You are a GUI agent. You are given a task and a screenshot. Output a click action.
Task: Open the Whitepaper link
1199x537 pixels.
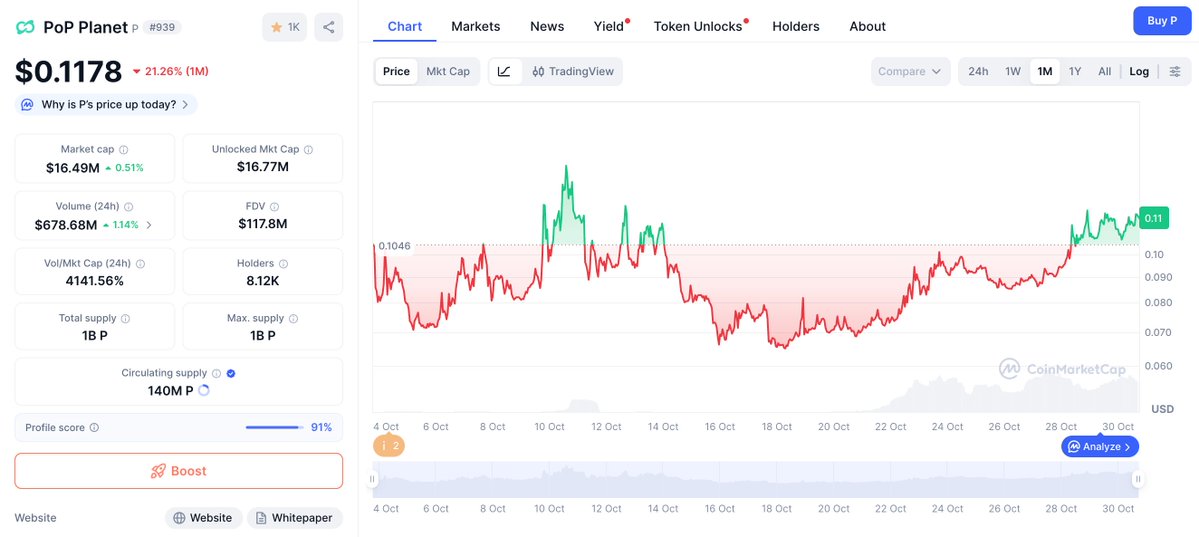coord(294,518)
